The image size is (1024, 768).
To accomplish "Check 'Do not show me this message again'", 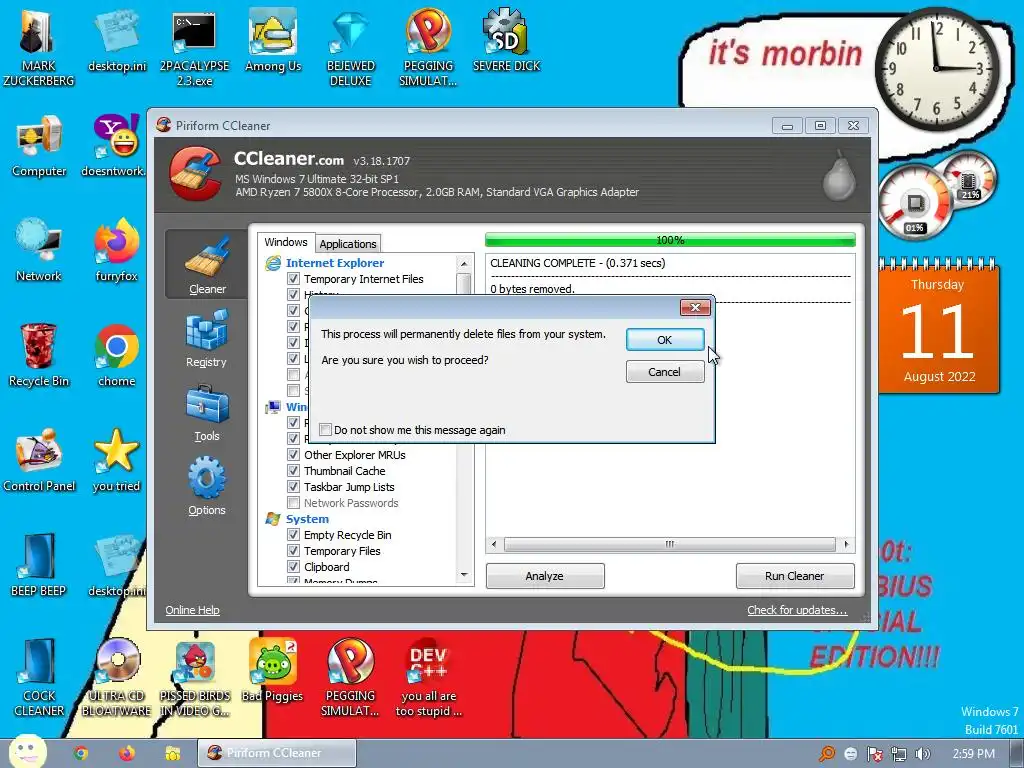I will coord(325,430).
